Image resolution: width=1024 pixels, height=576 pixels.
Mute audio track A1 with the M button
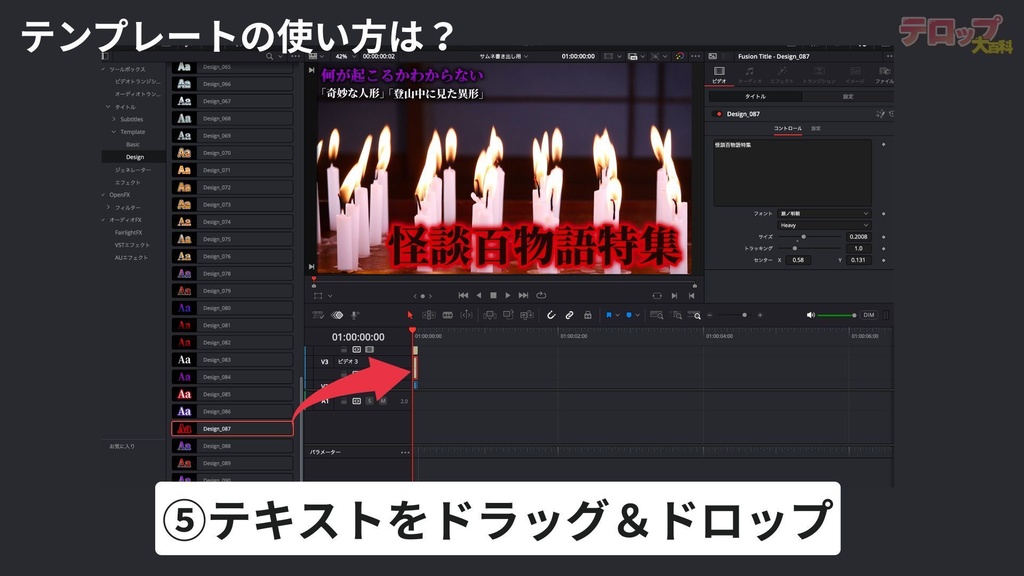click(x=383, y=401)
